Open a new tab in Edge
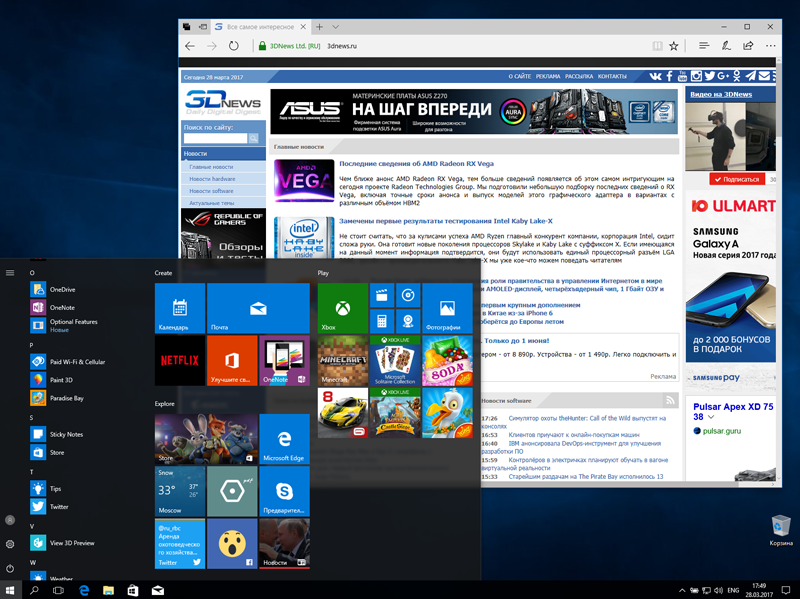 (x=319, y=27)
